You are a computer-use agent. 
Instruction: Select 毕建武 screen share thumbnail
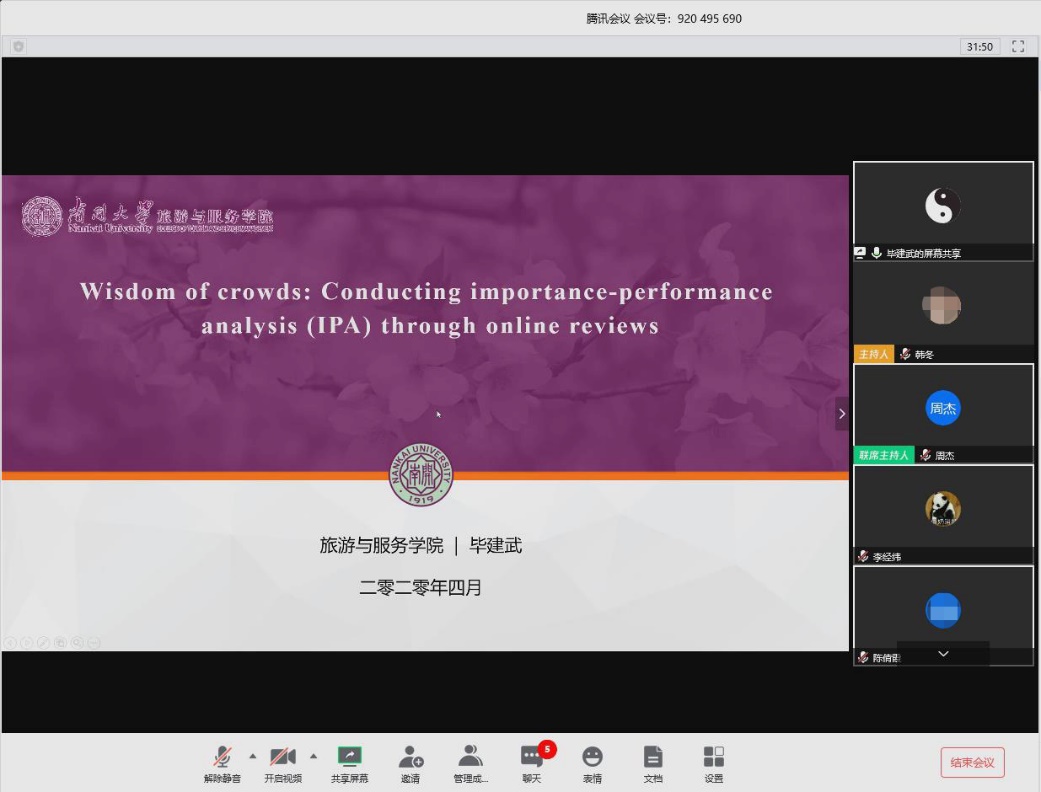pyautogui.click(x=942, y=206)
